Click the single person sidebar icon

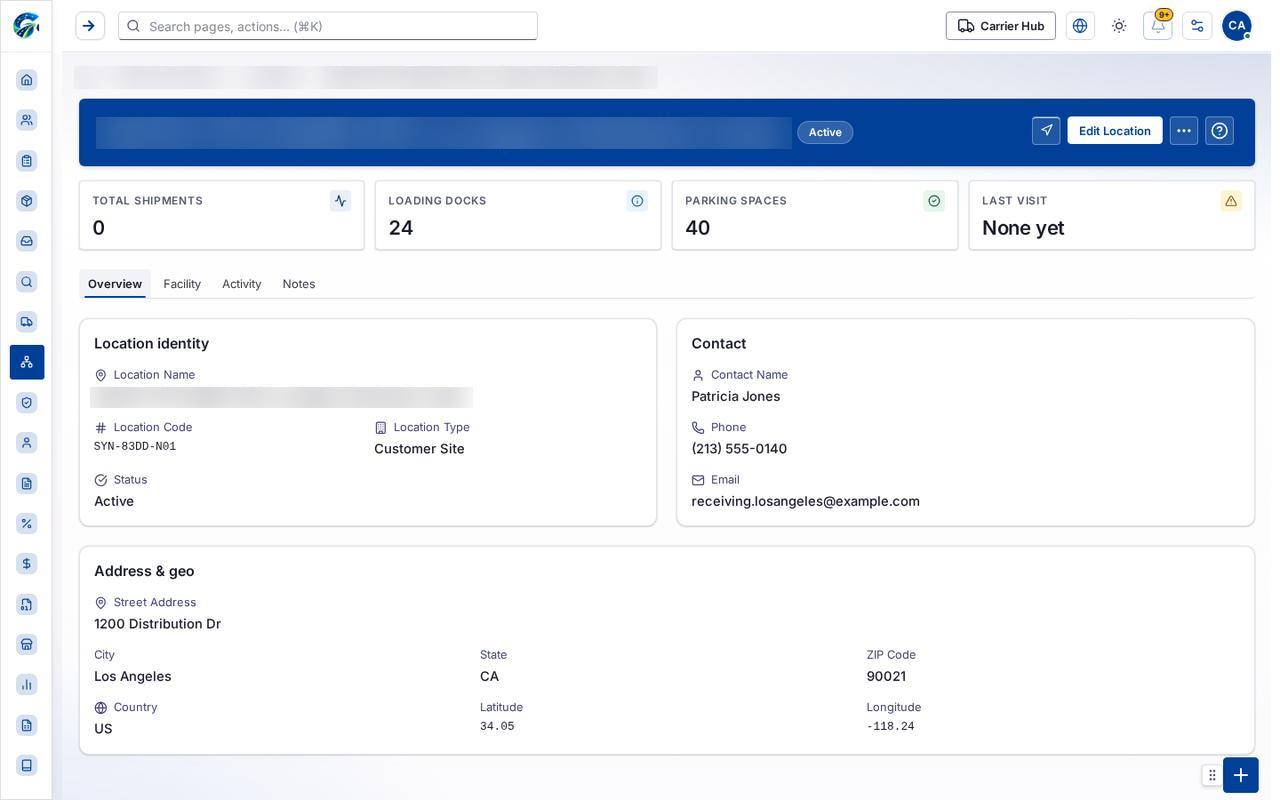pos(27,443)
